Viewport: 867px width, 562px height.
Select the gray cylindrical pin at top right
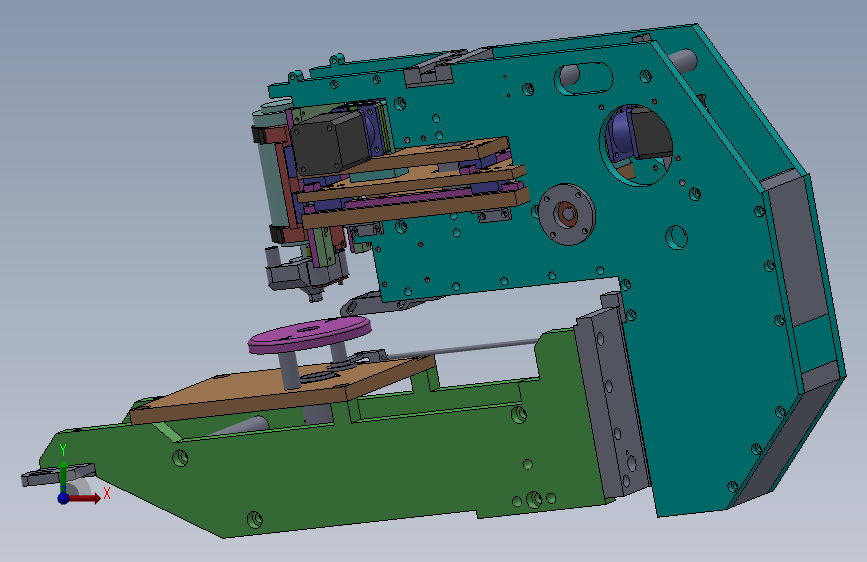click(683, 61)
